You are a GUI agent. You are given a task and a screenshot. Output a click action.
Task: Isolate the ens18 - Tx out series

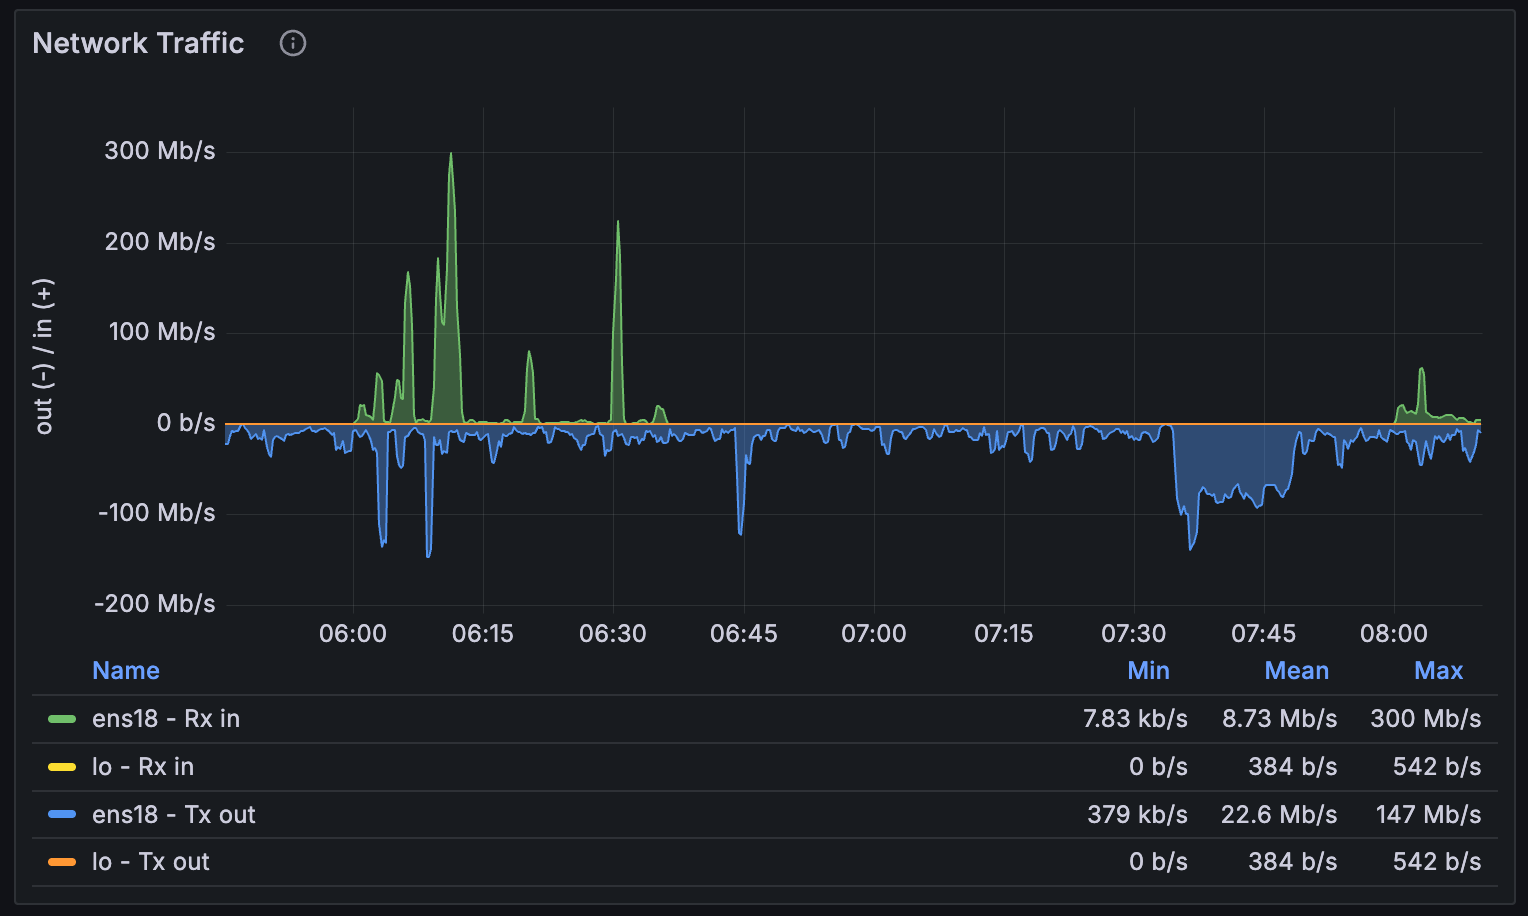(x=174, y=814)
